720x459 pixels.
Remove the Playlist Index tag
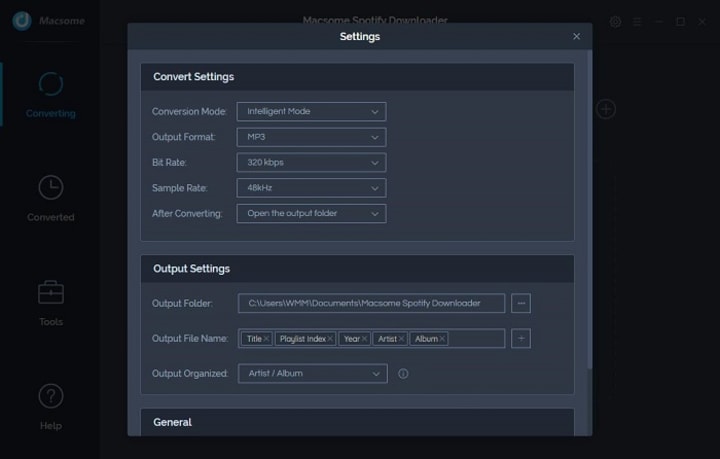pos(330,339)
